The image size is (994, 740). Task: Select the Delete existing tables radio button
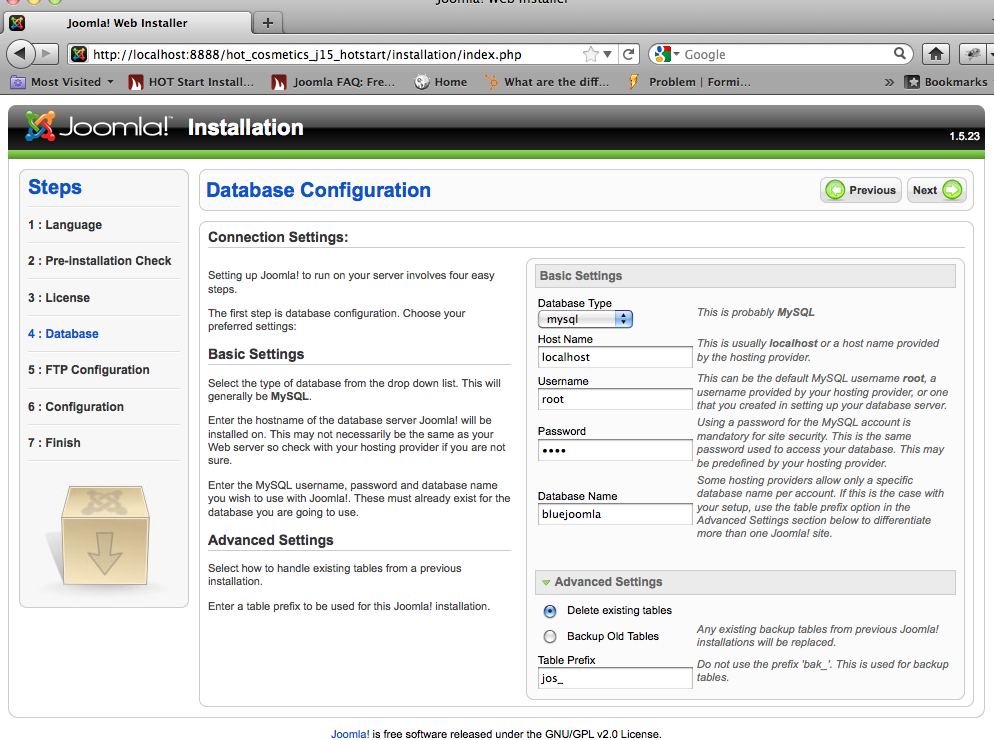click(550, 611)
